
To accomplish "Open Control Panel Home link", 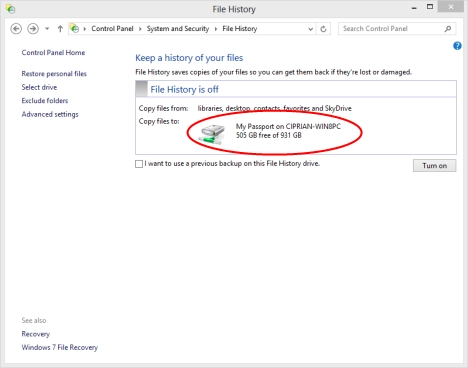I will pos(53,53).
